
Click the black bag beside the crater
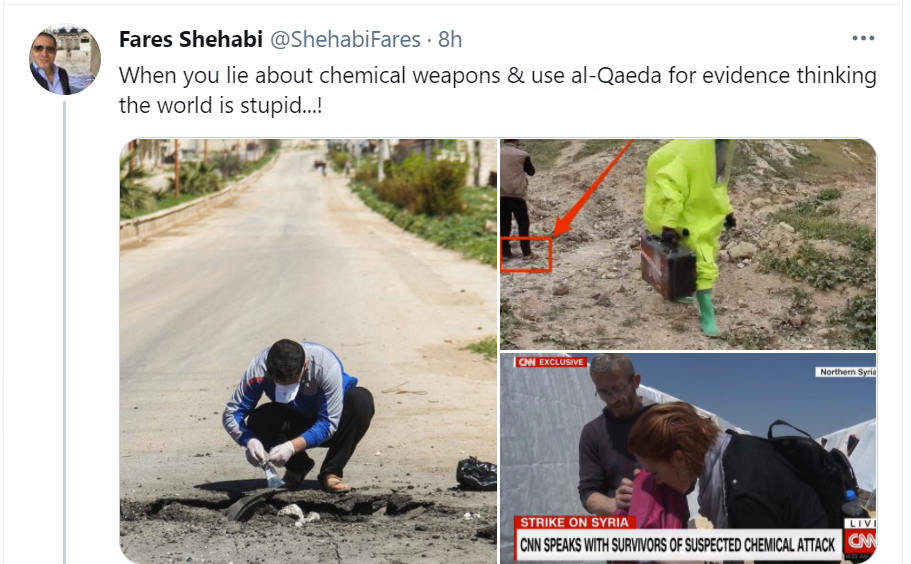(476, 474)
